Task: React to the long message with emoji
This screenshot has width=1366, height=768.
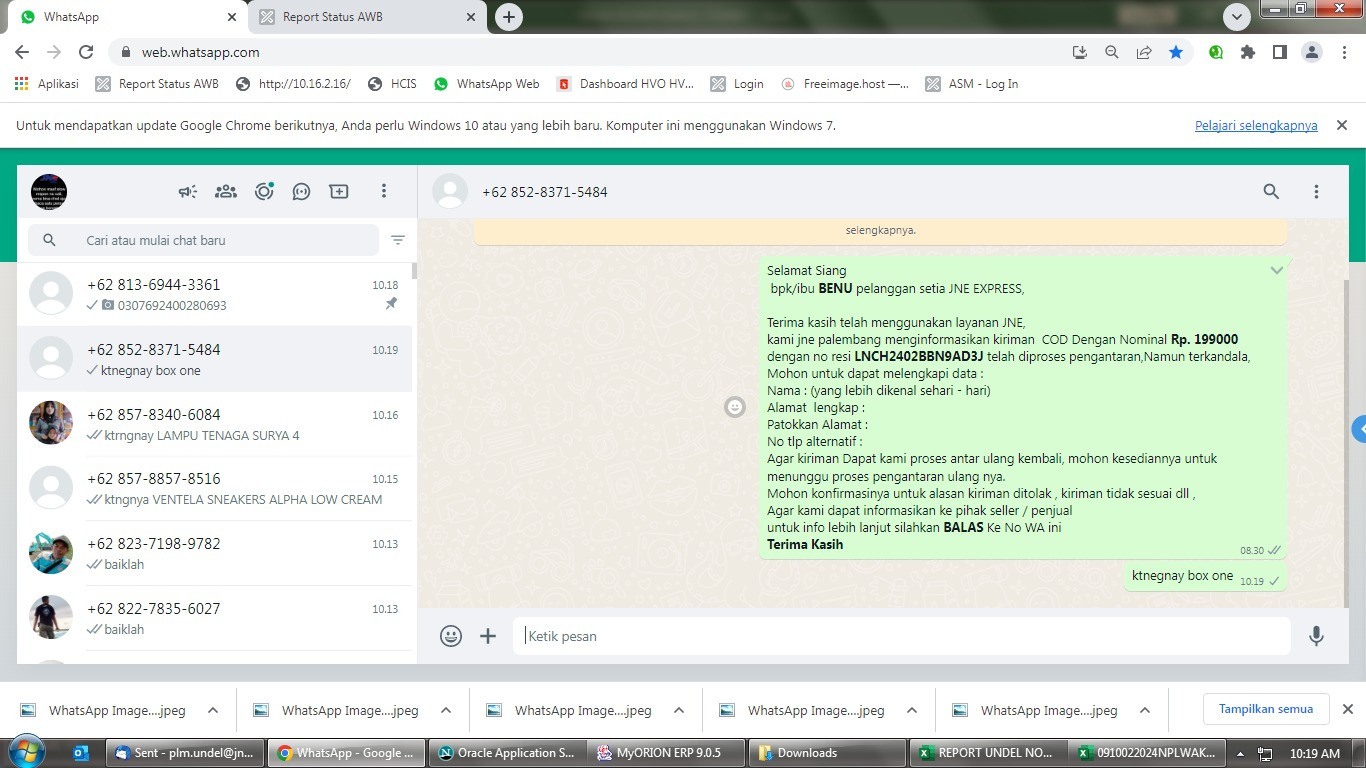Action: click(735, 407)
